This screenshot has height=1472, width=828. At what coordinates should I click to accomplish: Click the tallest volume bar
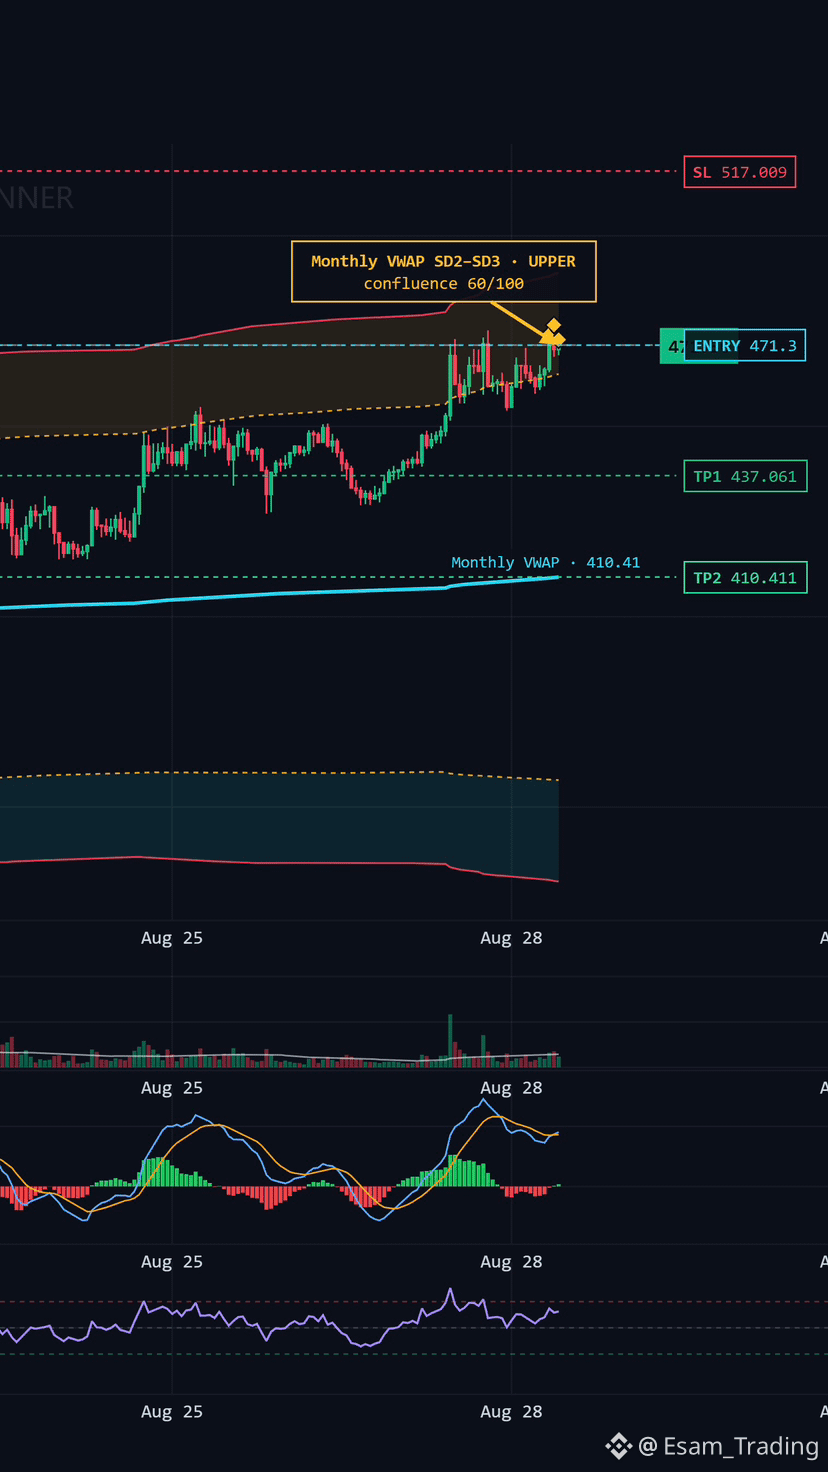click(x=450, y=1040)
